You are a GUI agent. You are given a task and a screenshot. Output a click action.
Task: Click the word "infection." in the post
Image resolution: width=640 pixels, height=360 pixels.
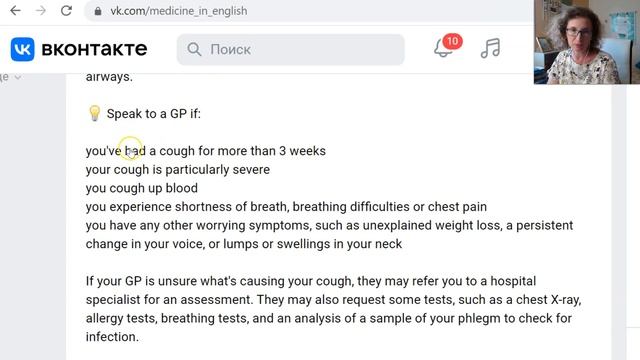[x=112, y=337]
